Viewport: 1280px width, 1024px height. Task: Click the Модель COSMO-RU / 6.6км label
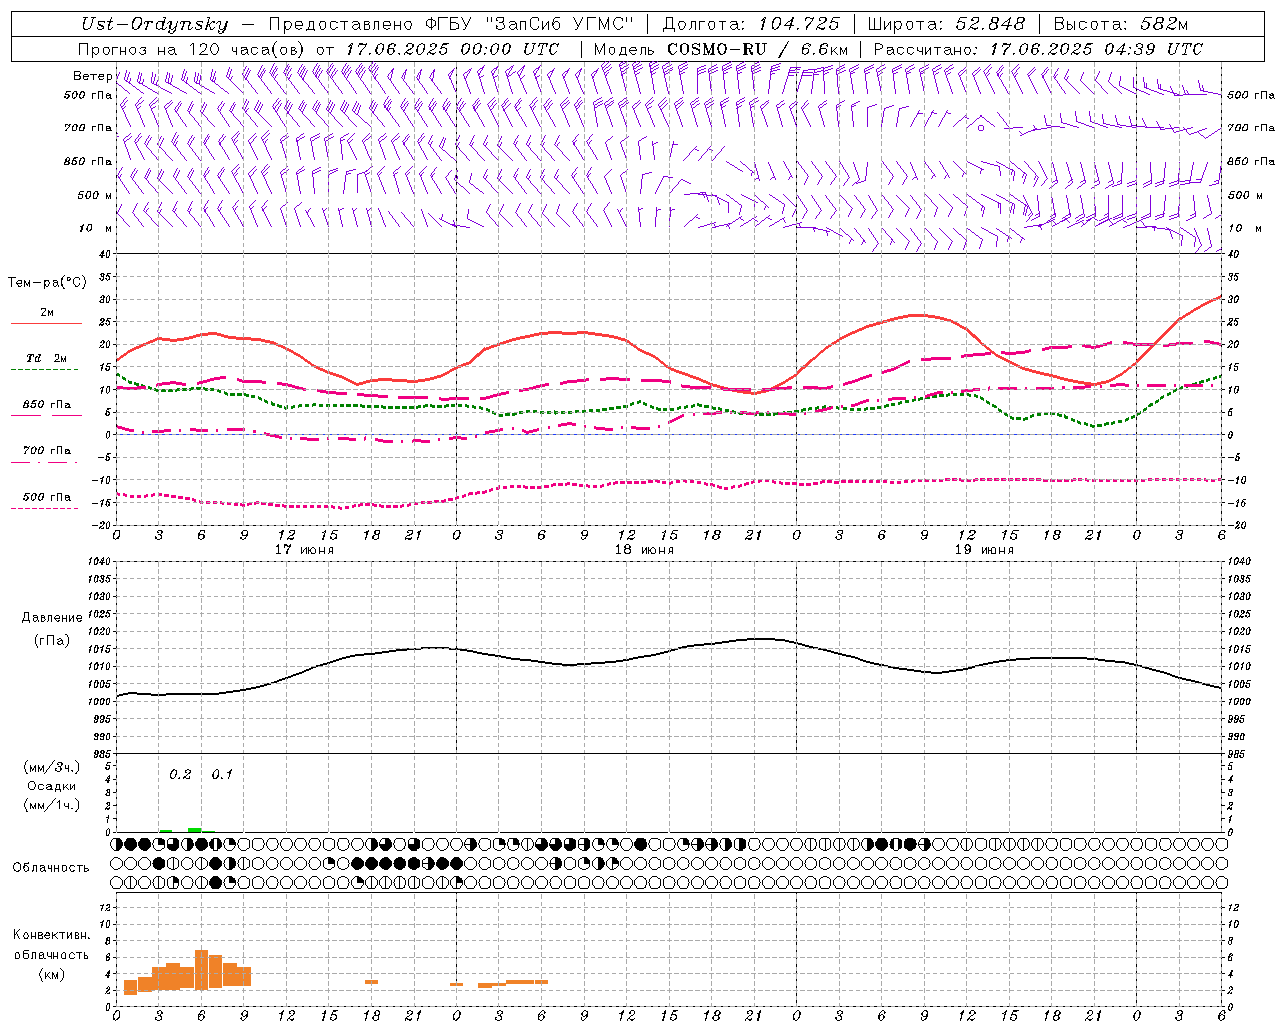[721, 49]
